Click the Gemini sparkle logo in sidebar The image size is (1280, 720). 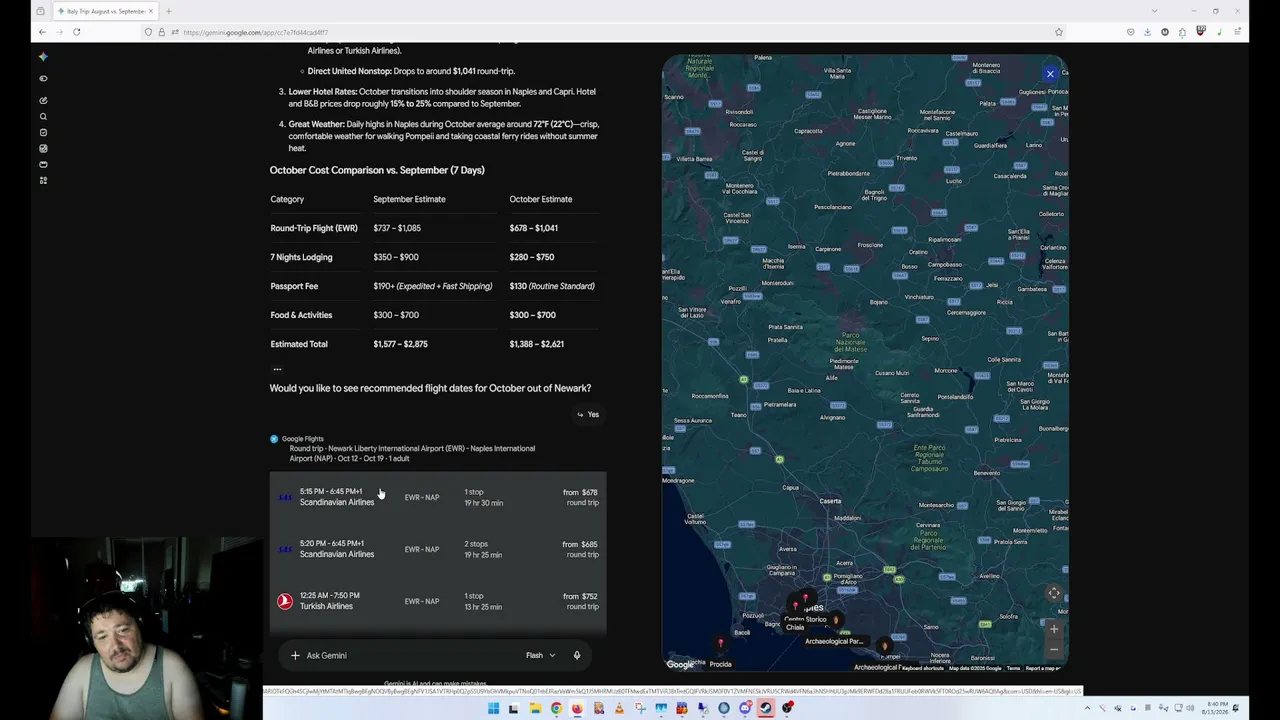point(43,57)
